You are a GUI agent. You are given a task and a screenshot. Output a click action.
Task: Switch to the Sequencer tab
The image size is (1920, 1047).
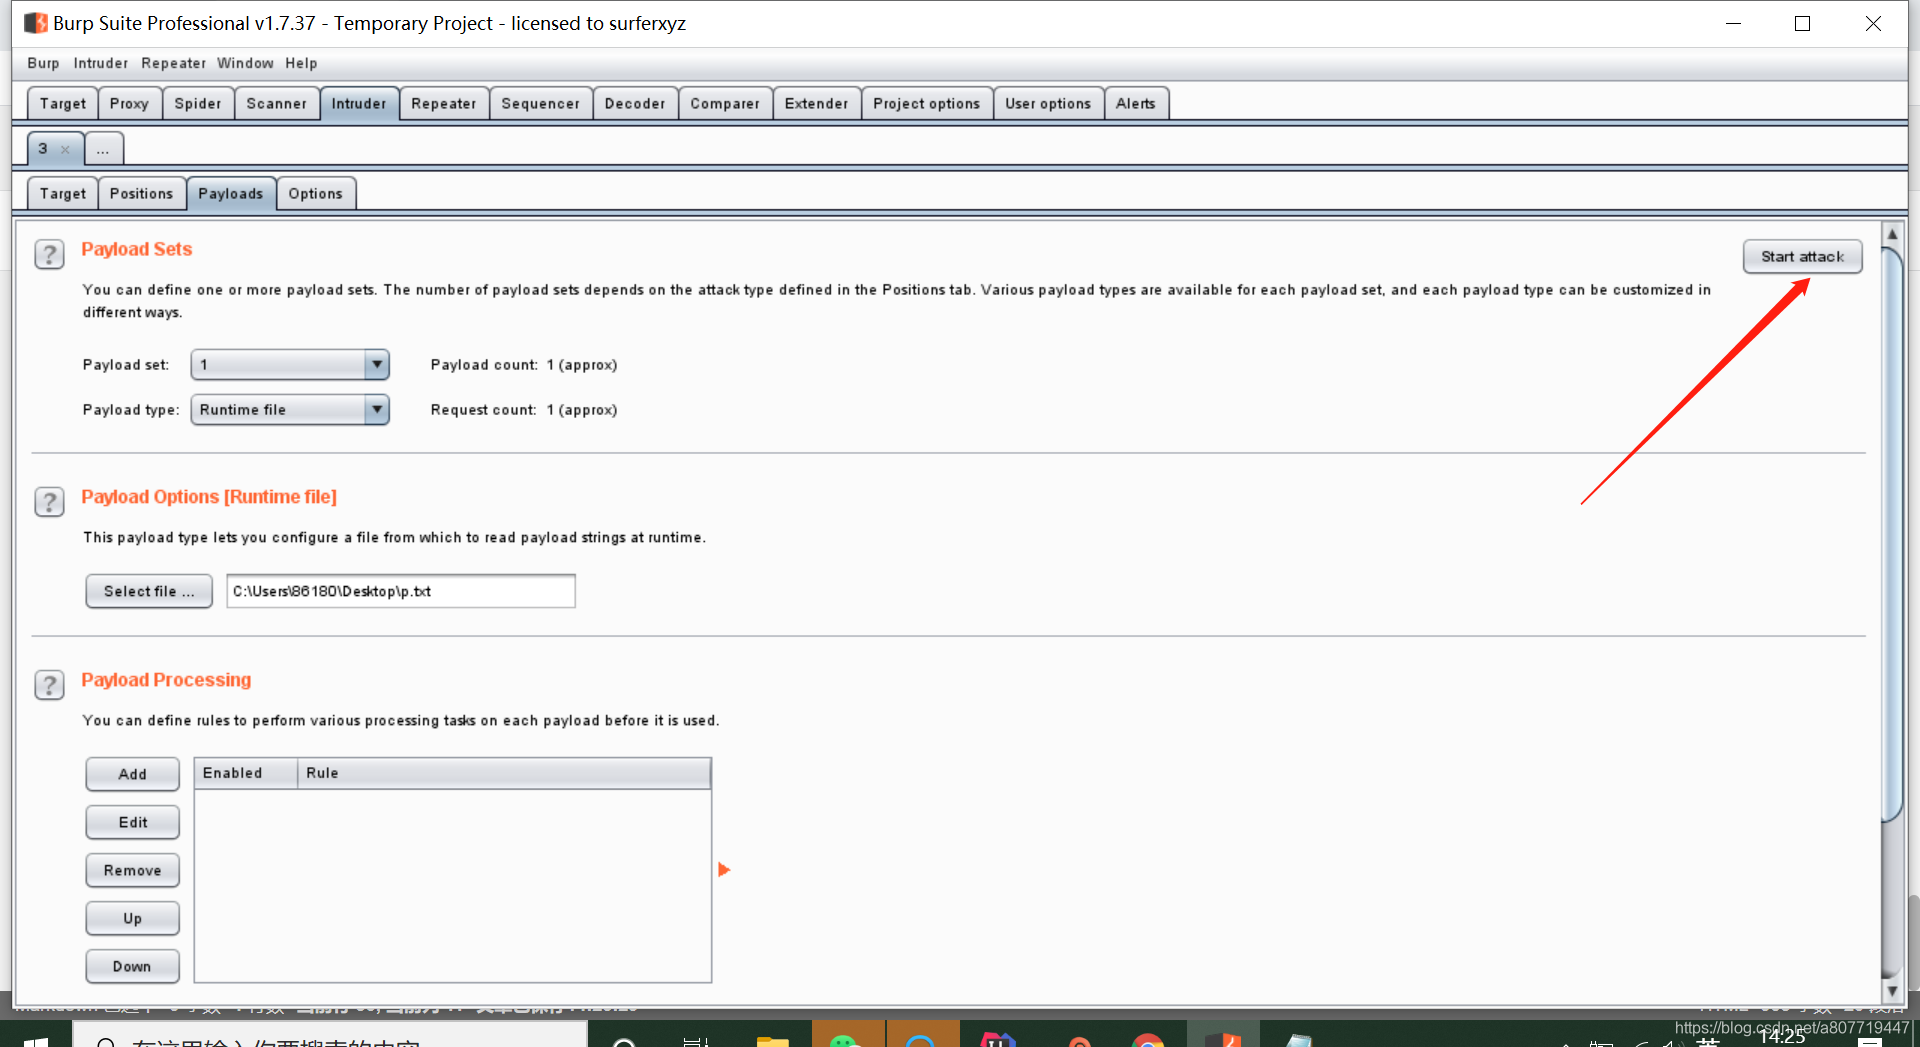click(x=540, y=103)
